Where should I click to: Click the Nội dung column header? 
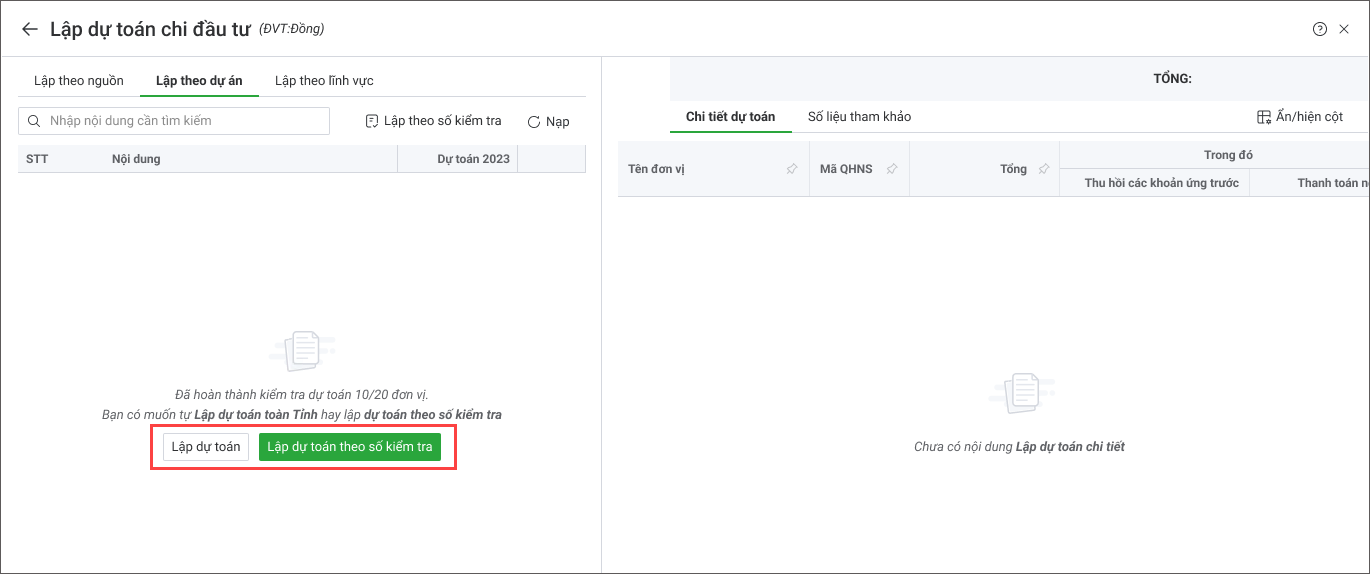pyautogui.click(x=136, y=159)
